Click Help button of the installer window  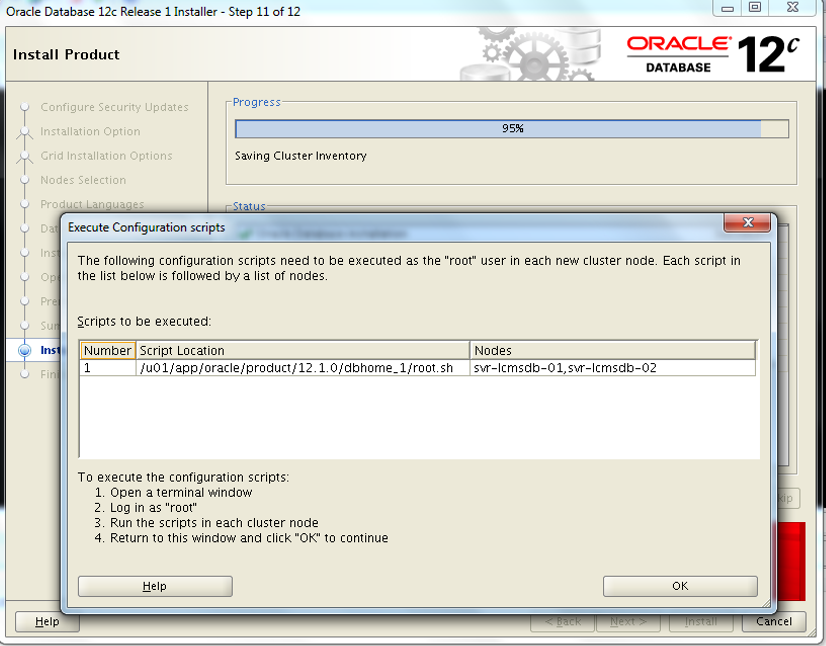tap(47, 621)
